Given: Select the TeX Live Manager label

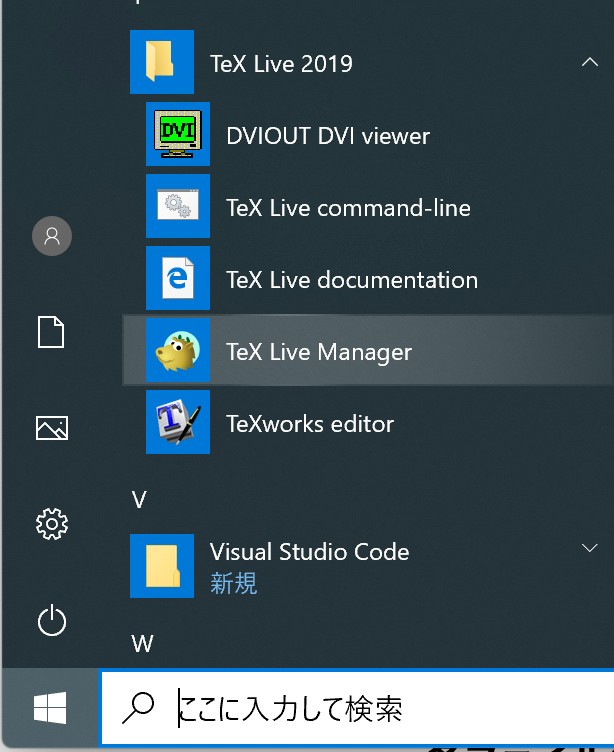Looking at the screenshot, I should pos(319,352).
